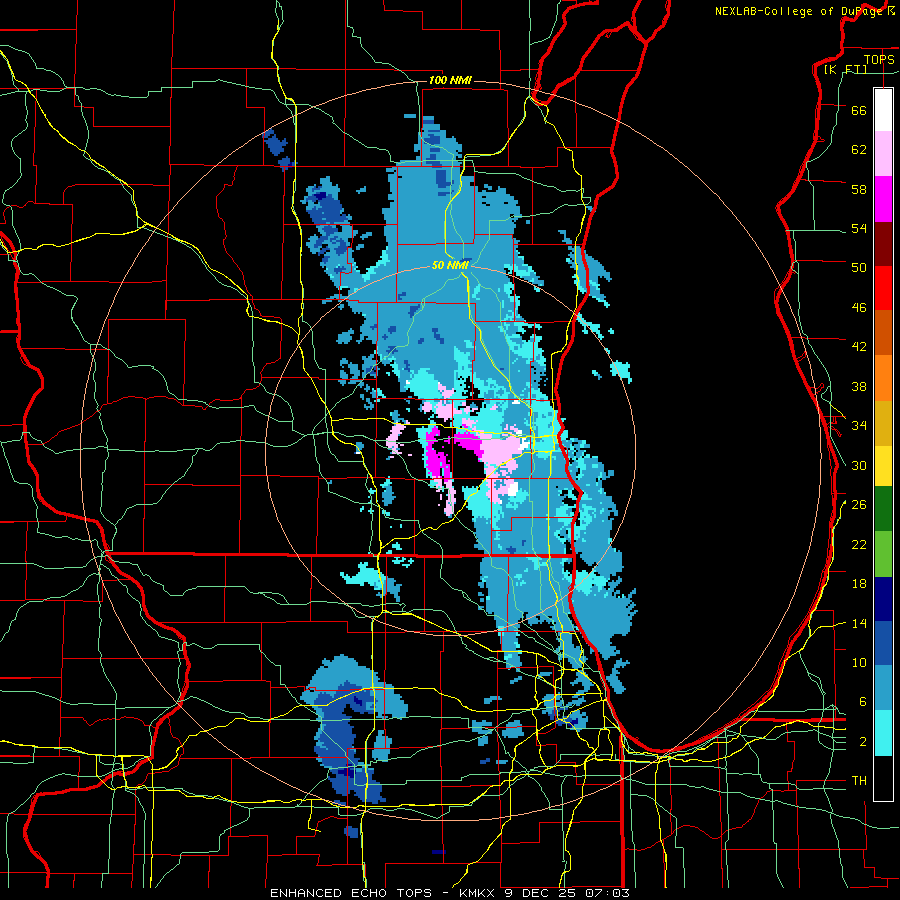Image resolution: width=900 pixels, height=900 pixels.
Task: Click the '18' legend value
Action: click(x=859, y=584)
